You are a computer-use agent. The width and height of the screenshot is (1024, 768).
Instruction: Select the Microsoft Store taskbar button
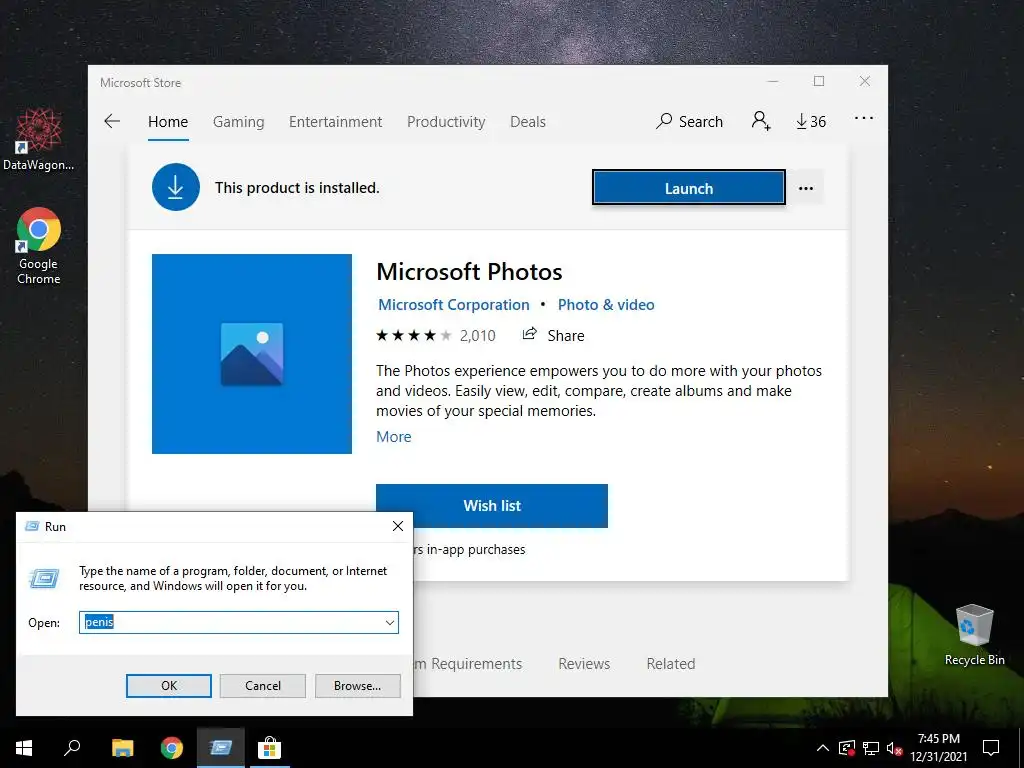click(269, 748)
